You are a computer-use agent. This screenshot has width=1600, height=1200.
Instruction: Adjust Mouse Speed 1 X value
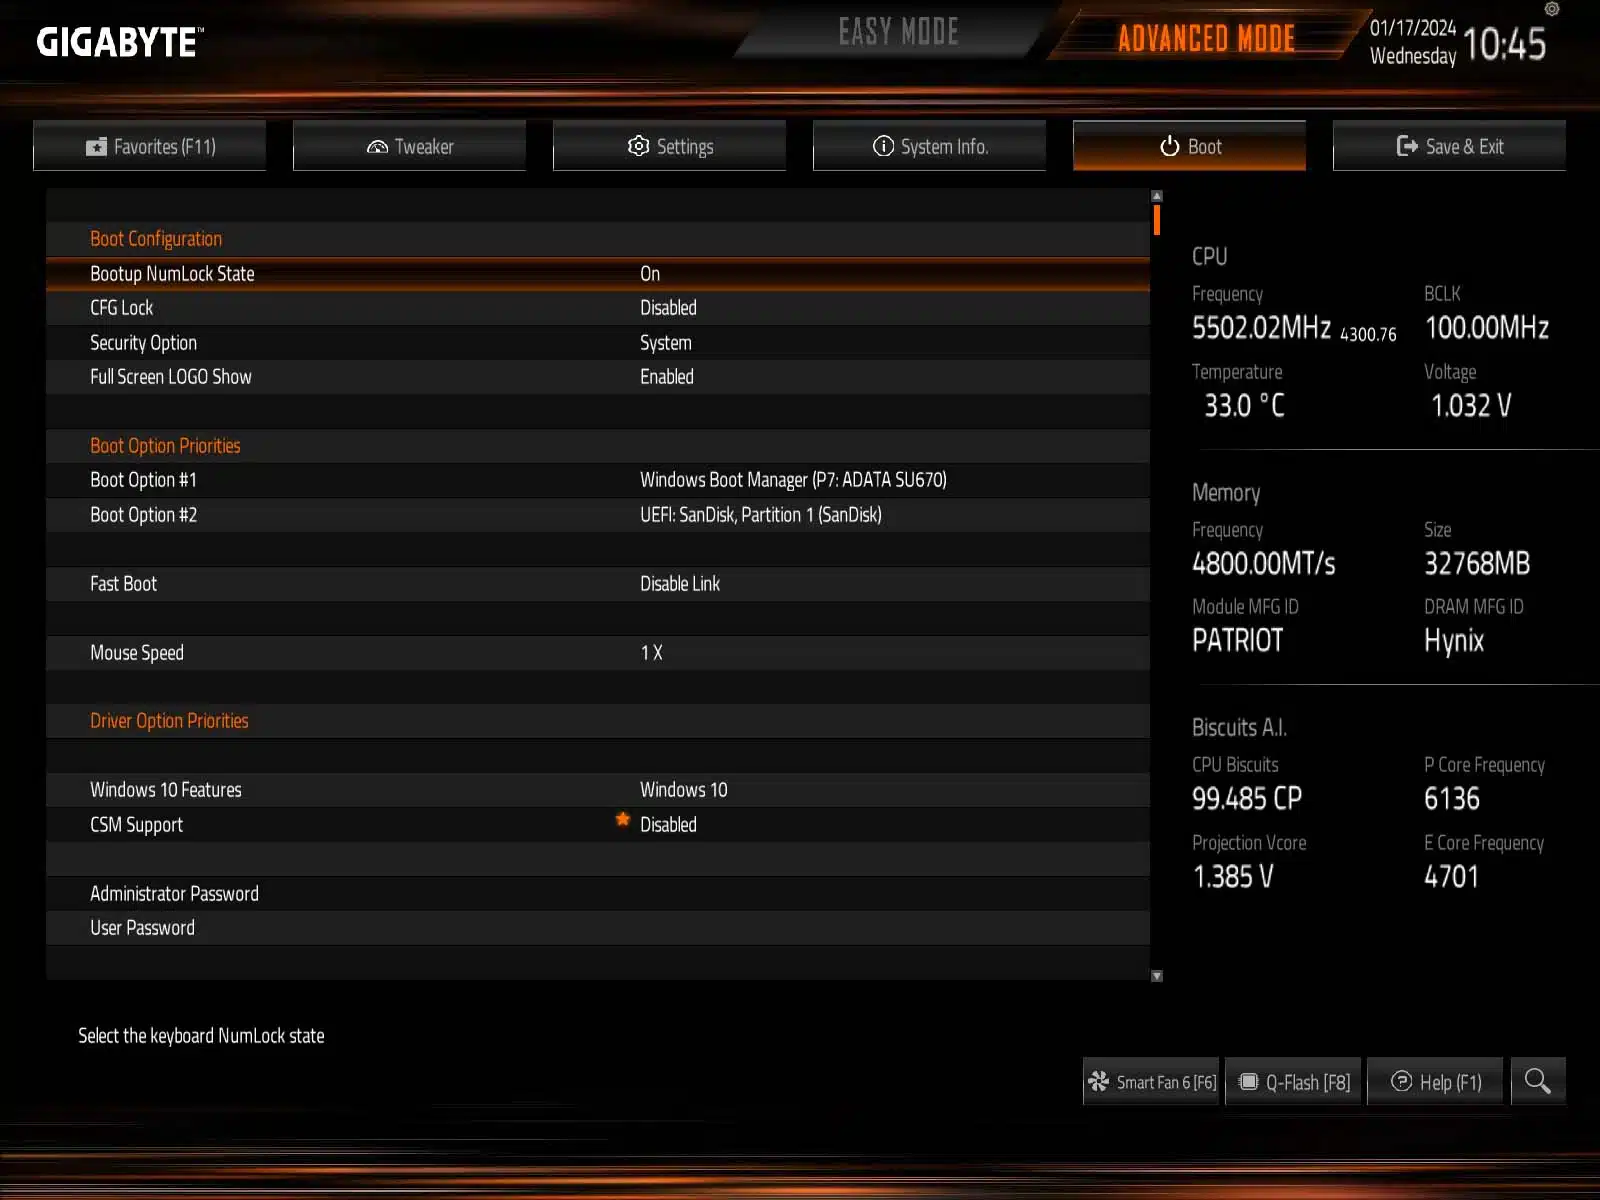click(x=651, y=653)
